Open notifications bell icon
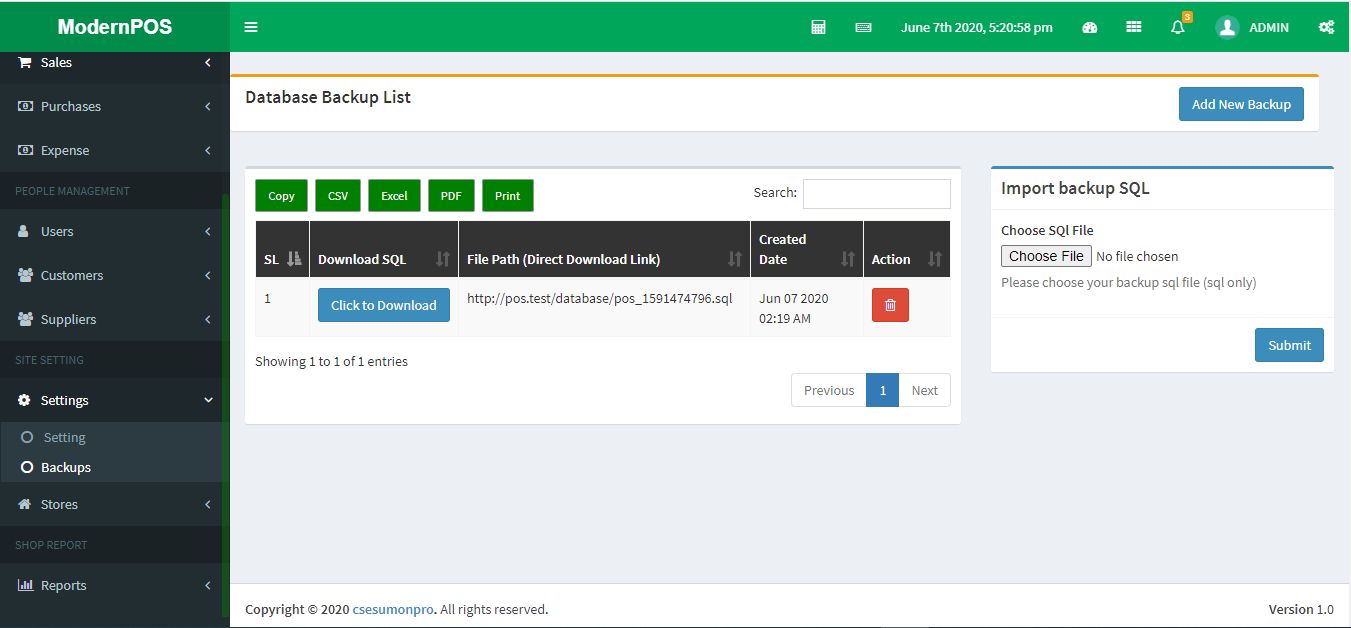This screenshot has width=1351, height=628. 1178,27
